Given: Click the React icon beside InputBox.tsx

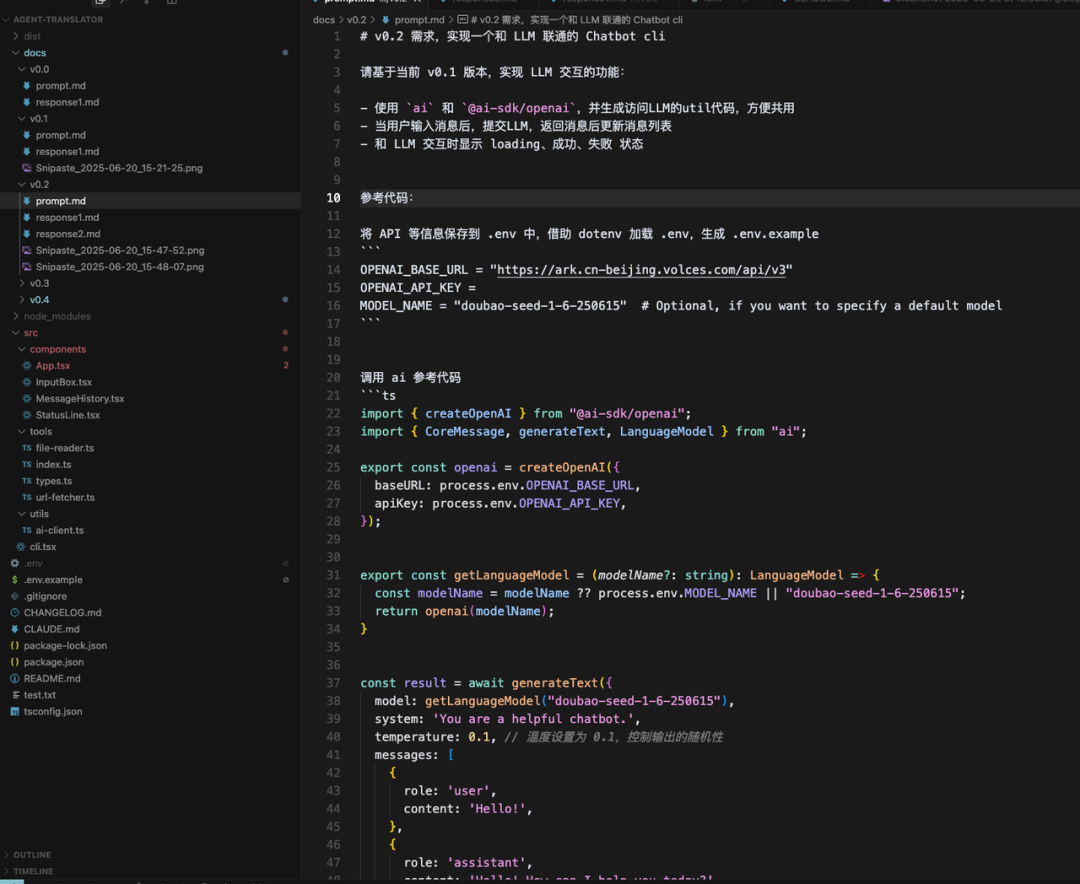Looking at the screenshot, I should tap(26, 382).
